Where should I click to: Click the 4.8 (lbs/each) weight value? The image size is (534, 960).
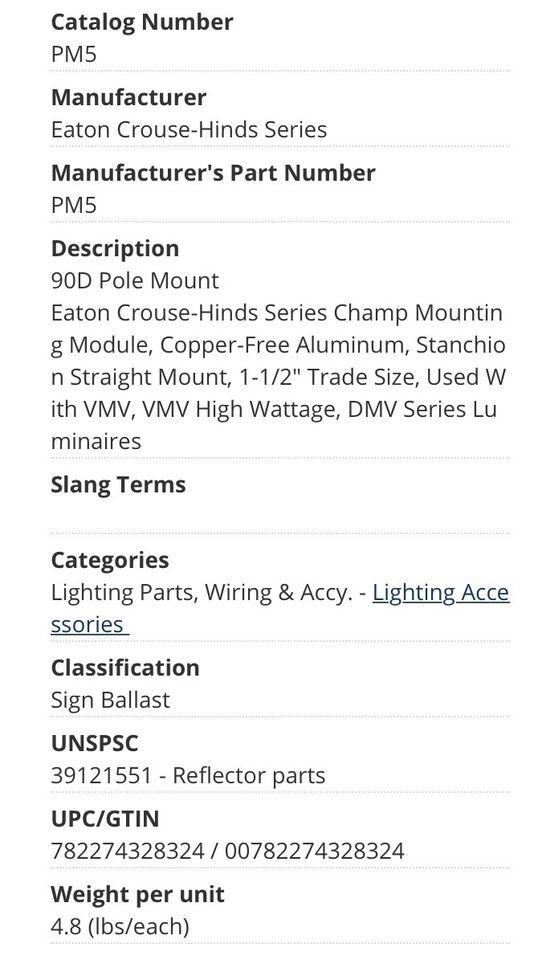click(120, 928)
